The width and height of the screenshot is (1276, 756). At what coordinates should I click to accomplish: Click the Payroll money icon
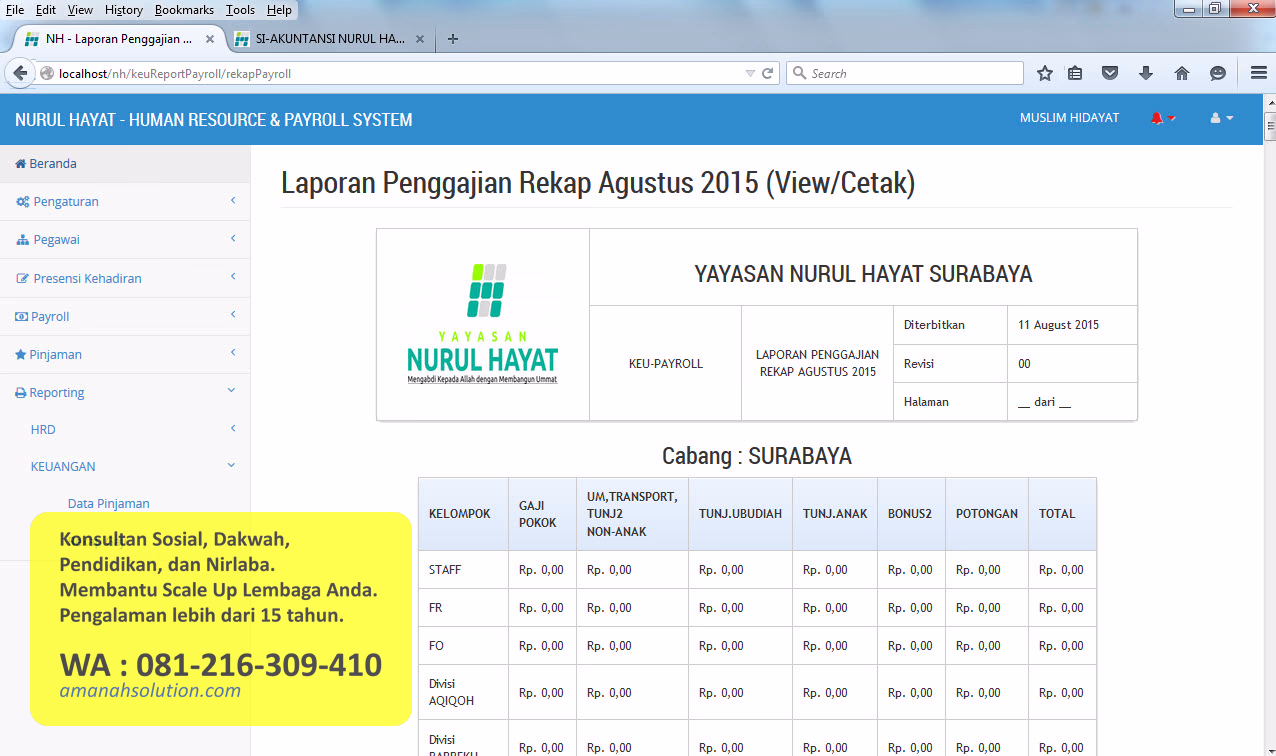tap(22, 317)
